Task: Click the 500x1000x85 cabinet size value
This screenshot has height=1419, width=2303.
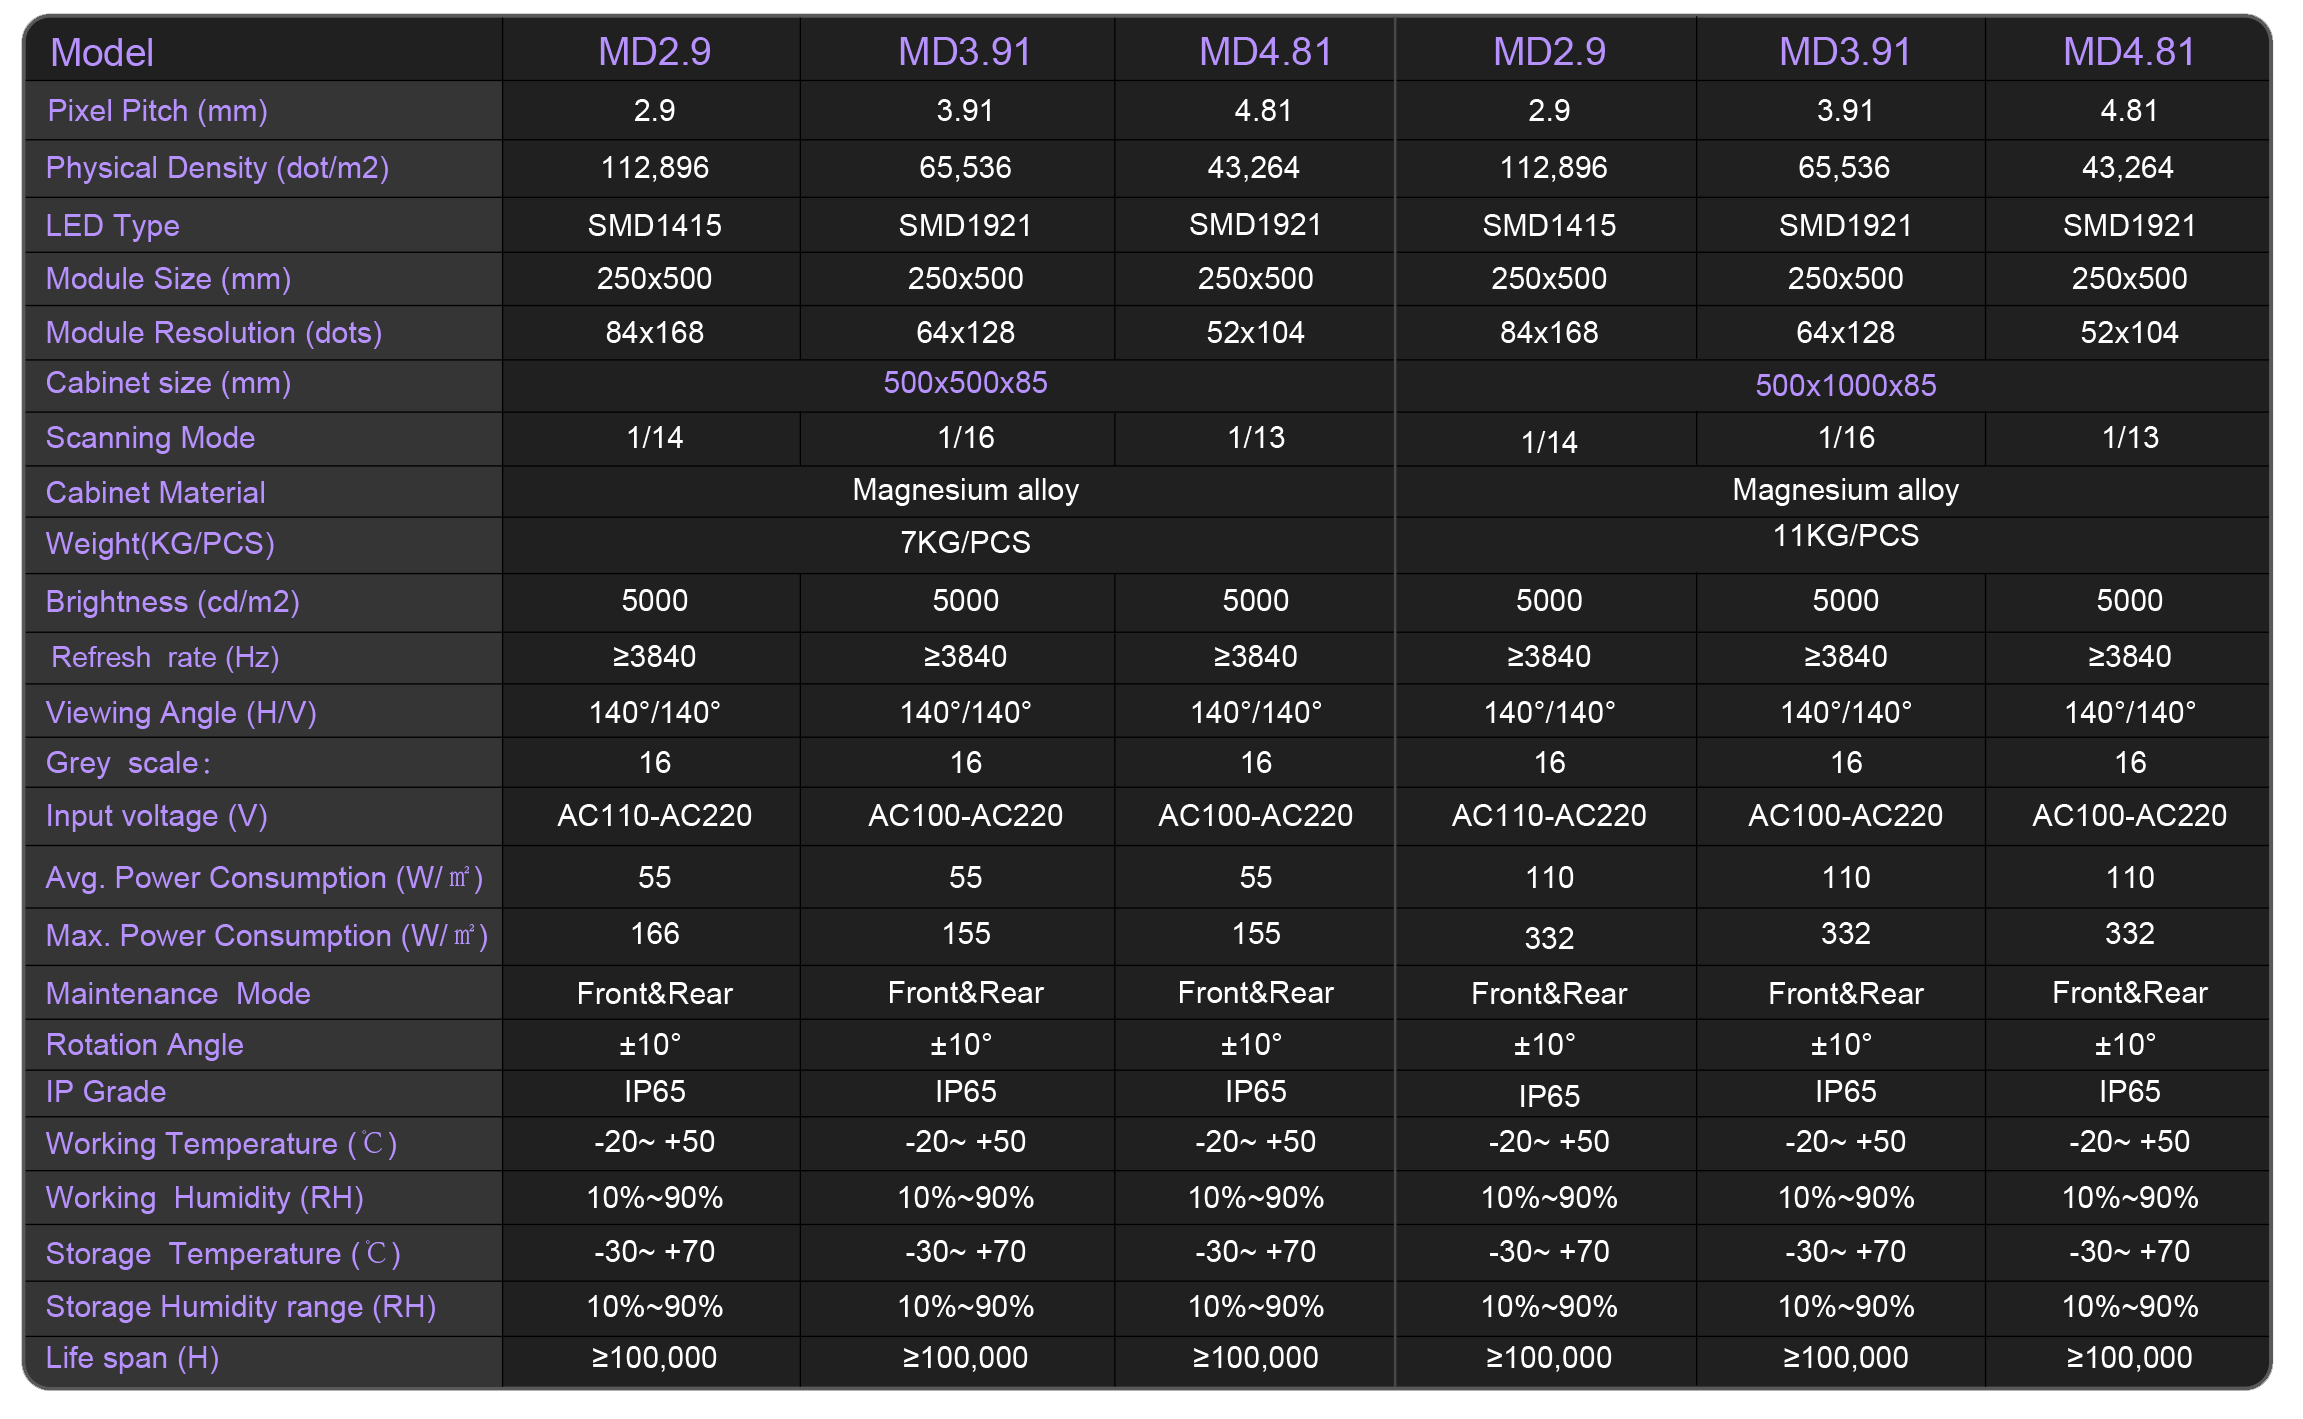Action: click(1845, 385)
